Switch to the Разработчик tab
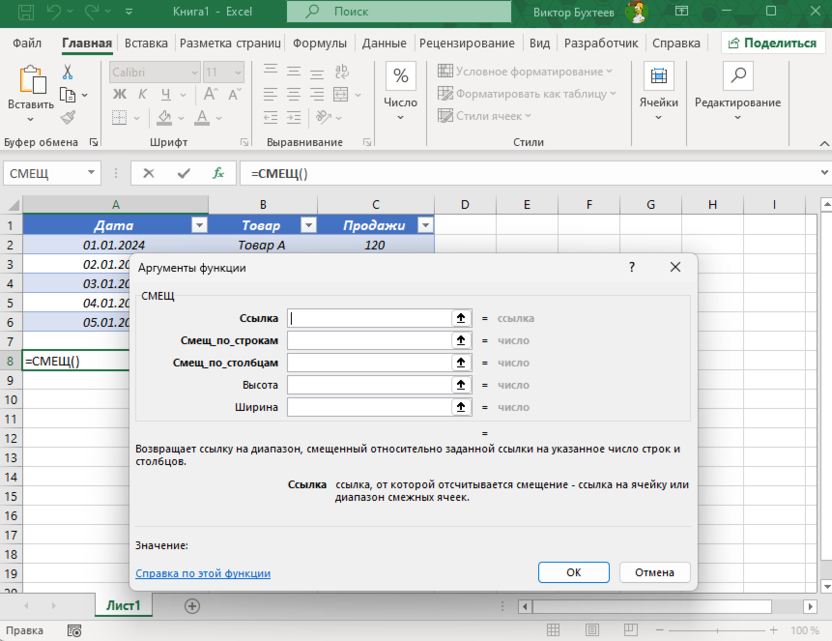 601,43
